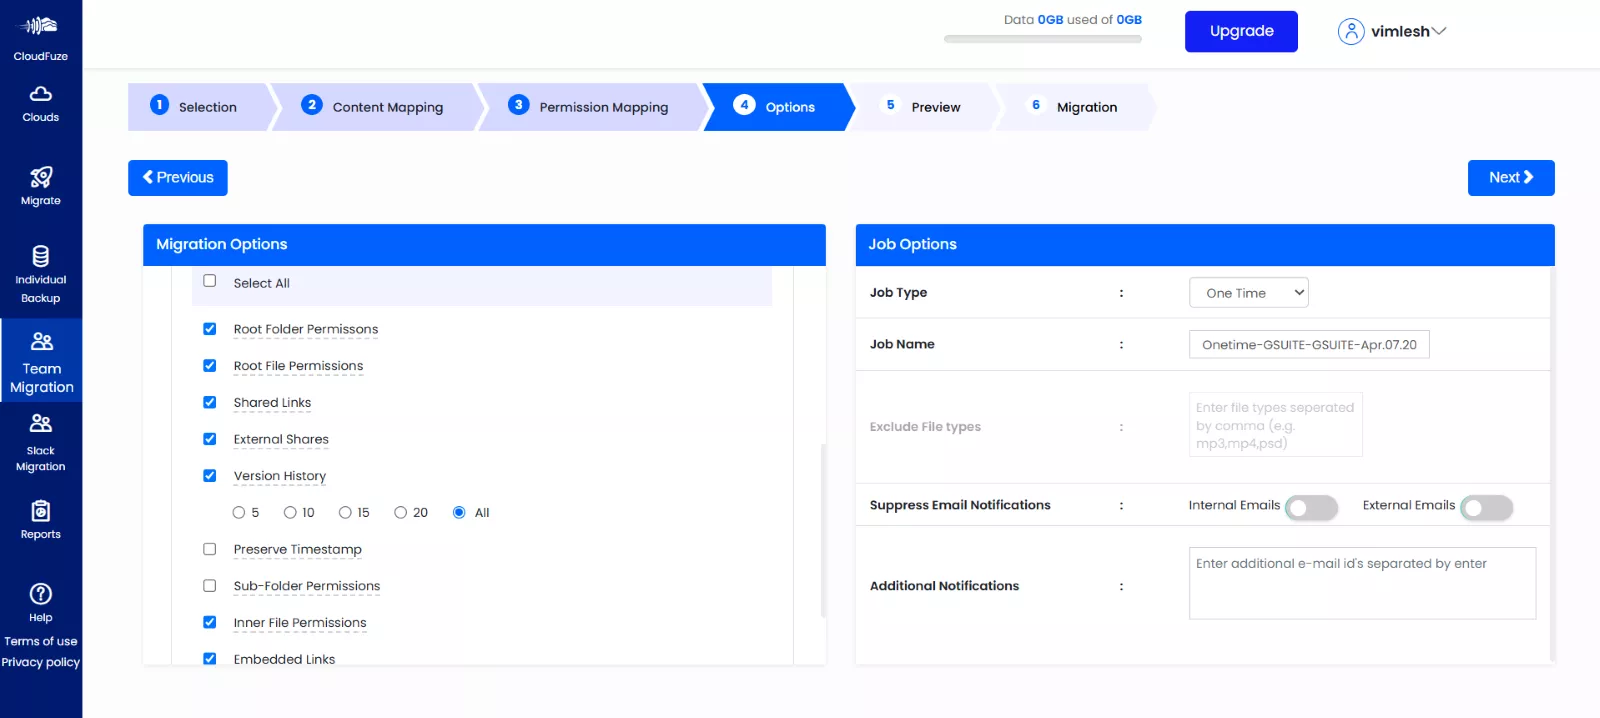1600x718 pixels.
Task: Click the Job Options panel header
Action: click(x=1205, y=245)
